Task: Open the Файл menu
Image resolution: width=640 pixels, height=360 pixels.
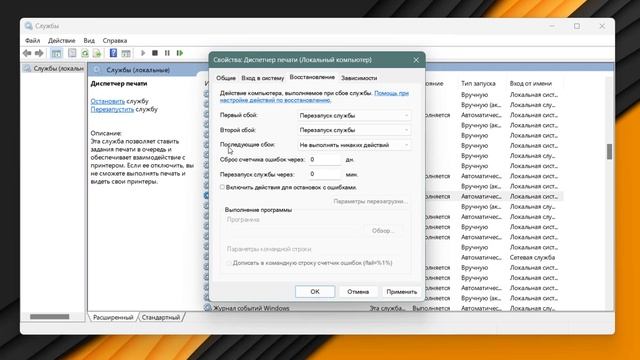Action: (x=33, y=40)
